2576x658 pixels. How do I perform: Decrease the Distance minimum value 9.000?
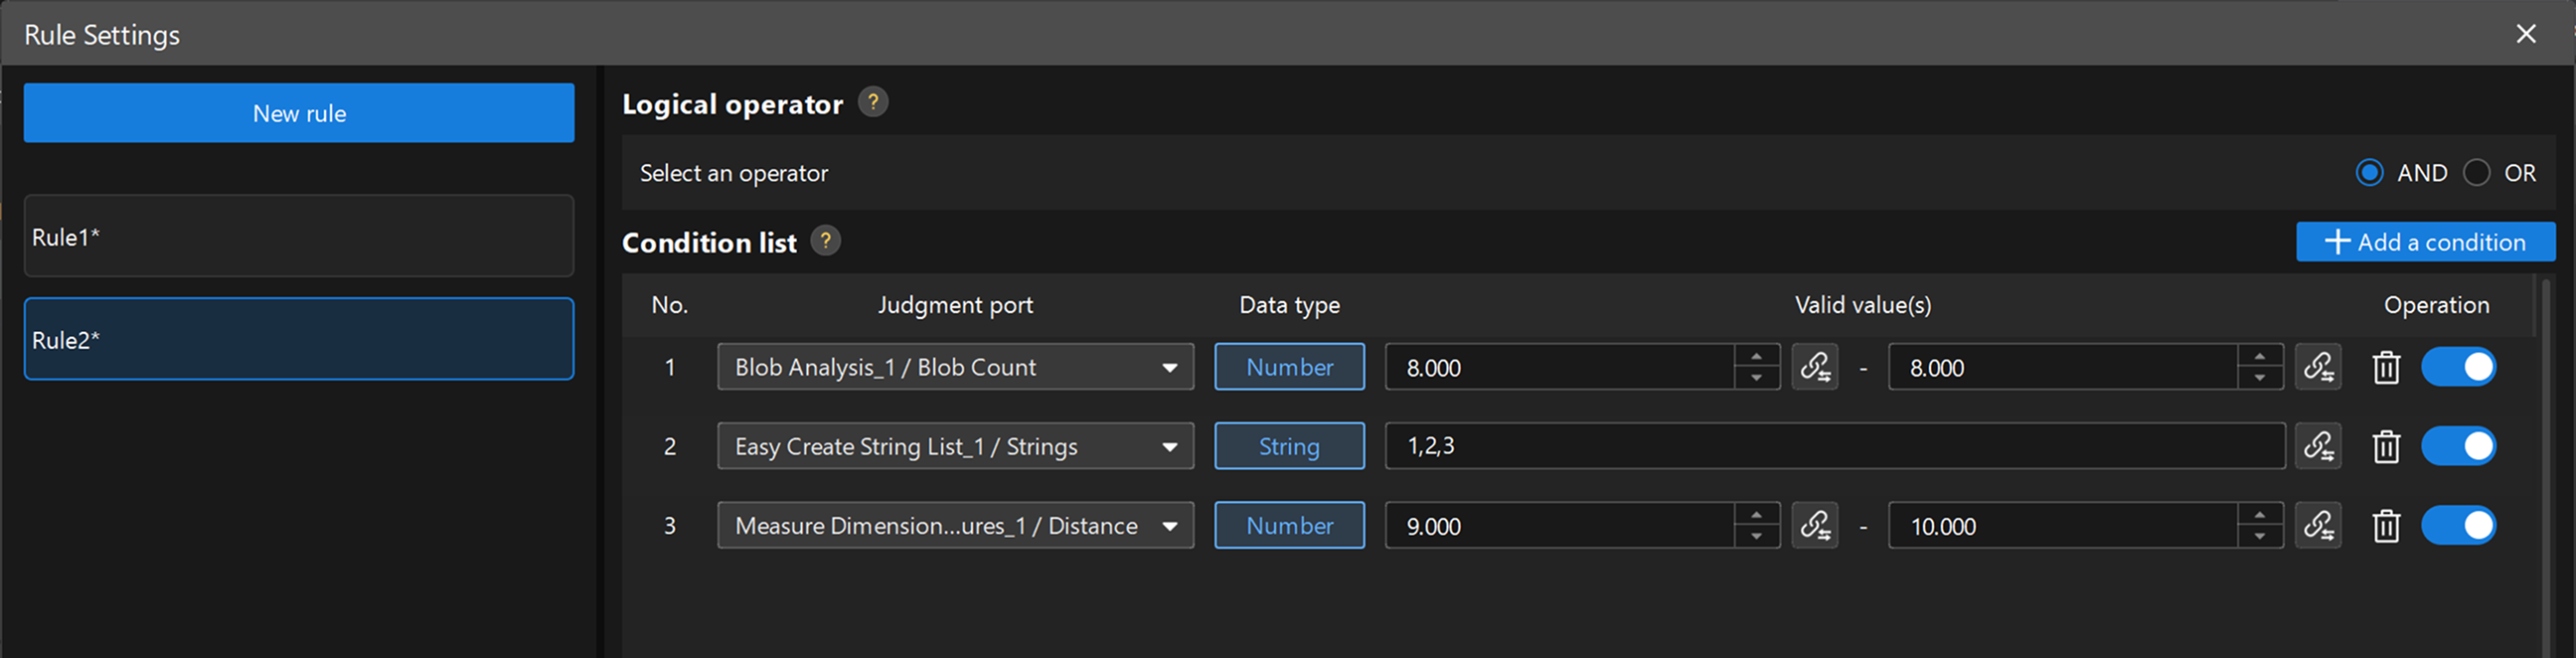point(1756,536)
